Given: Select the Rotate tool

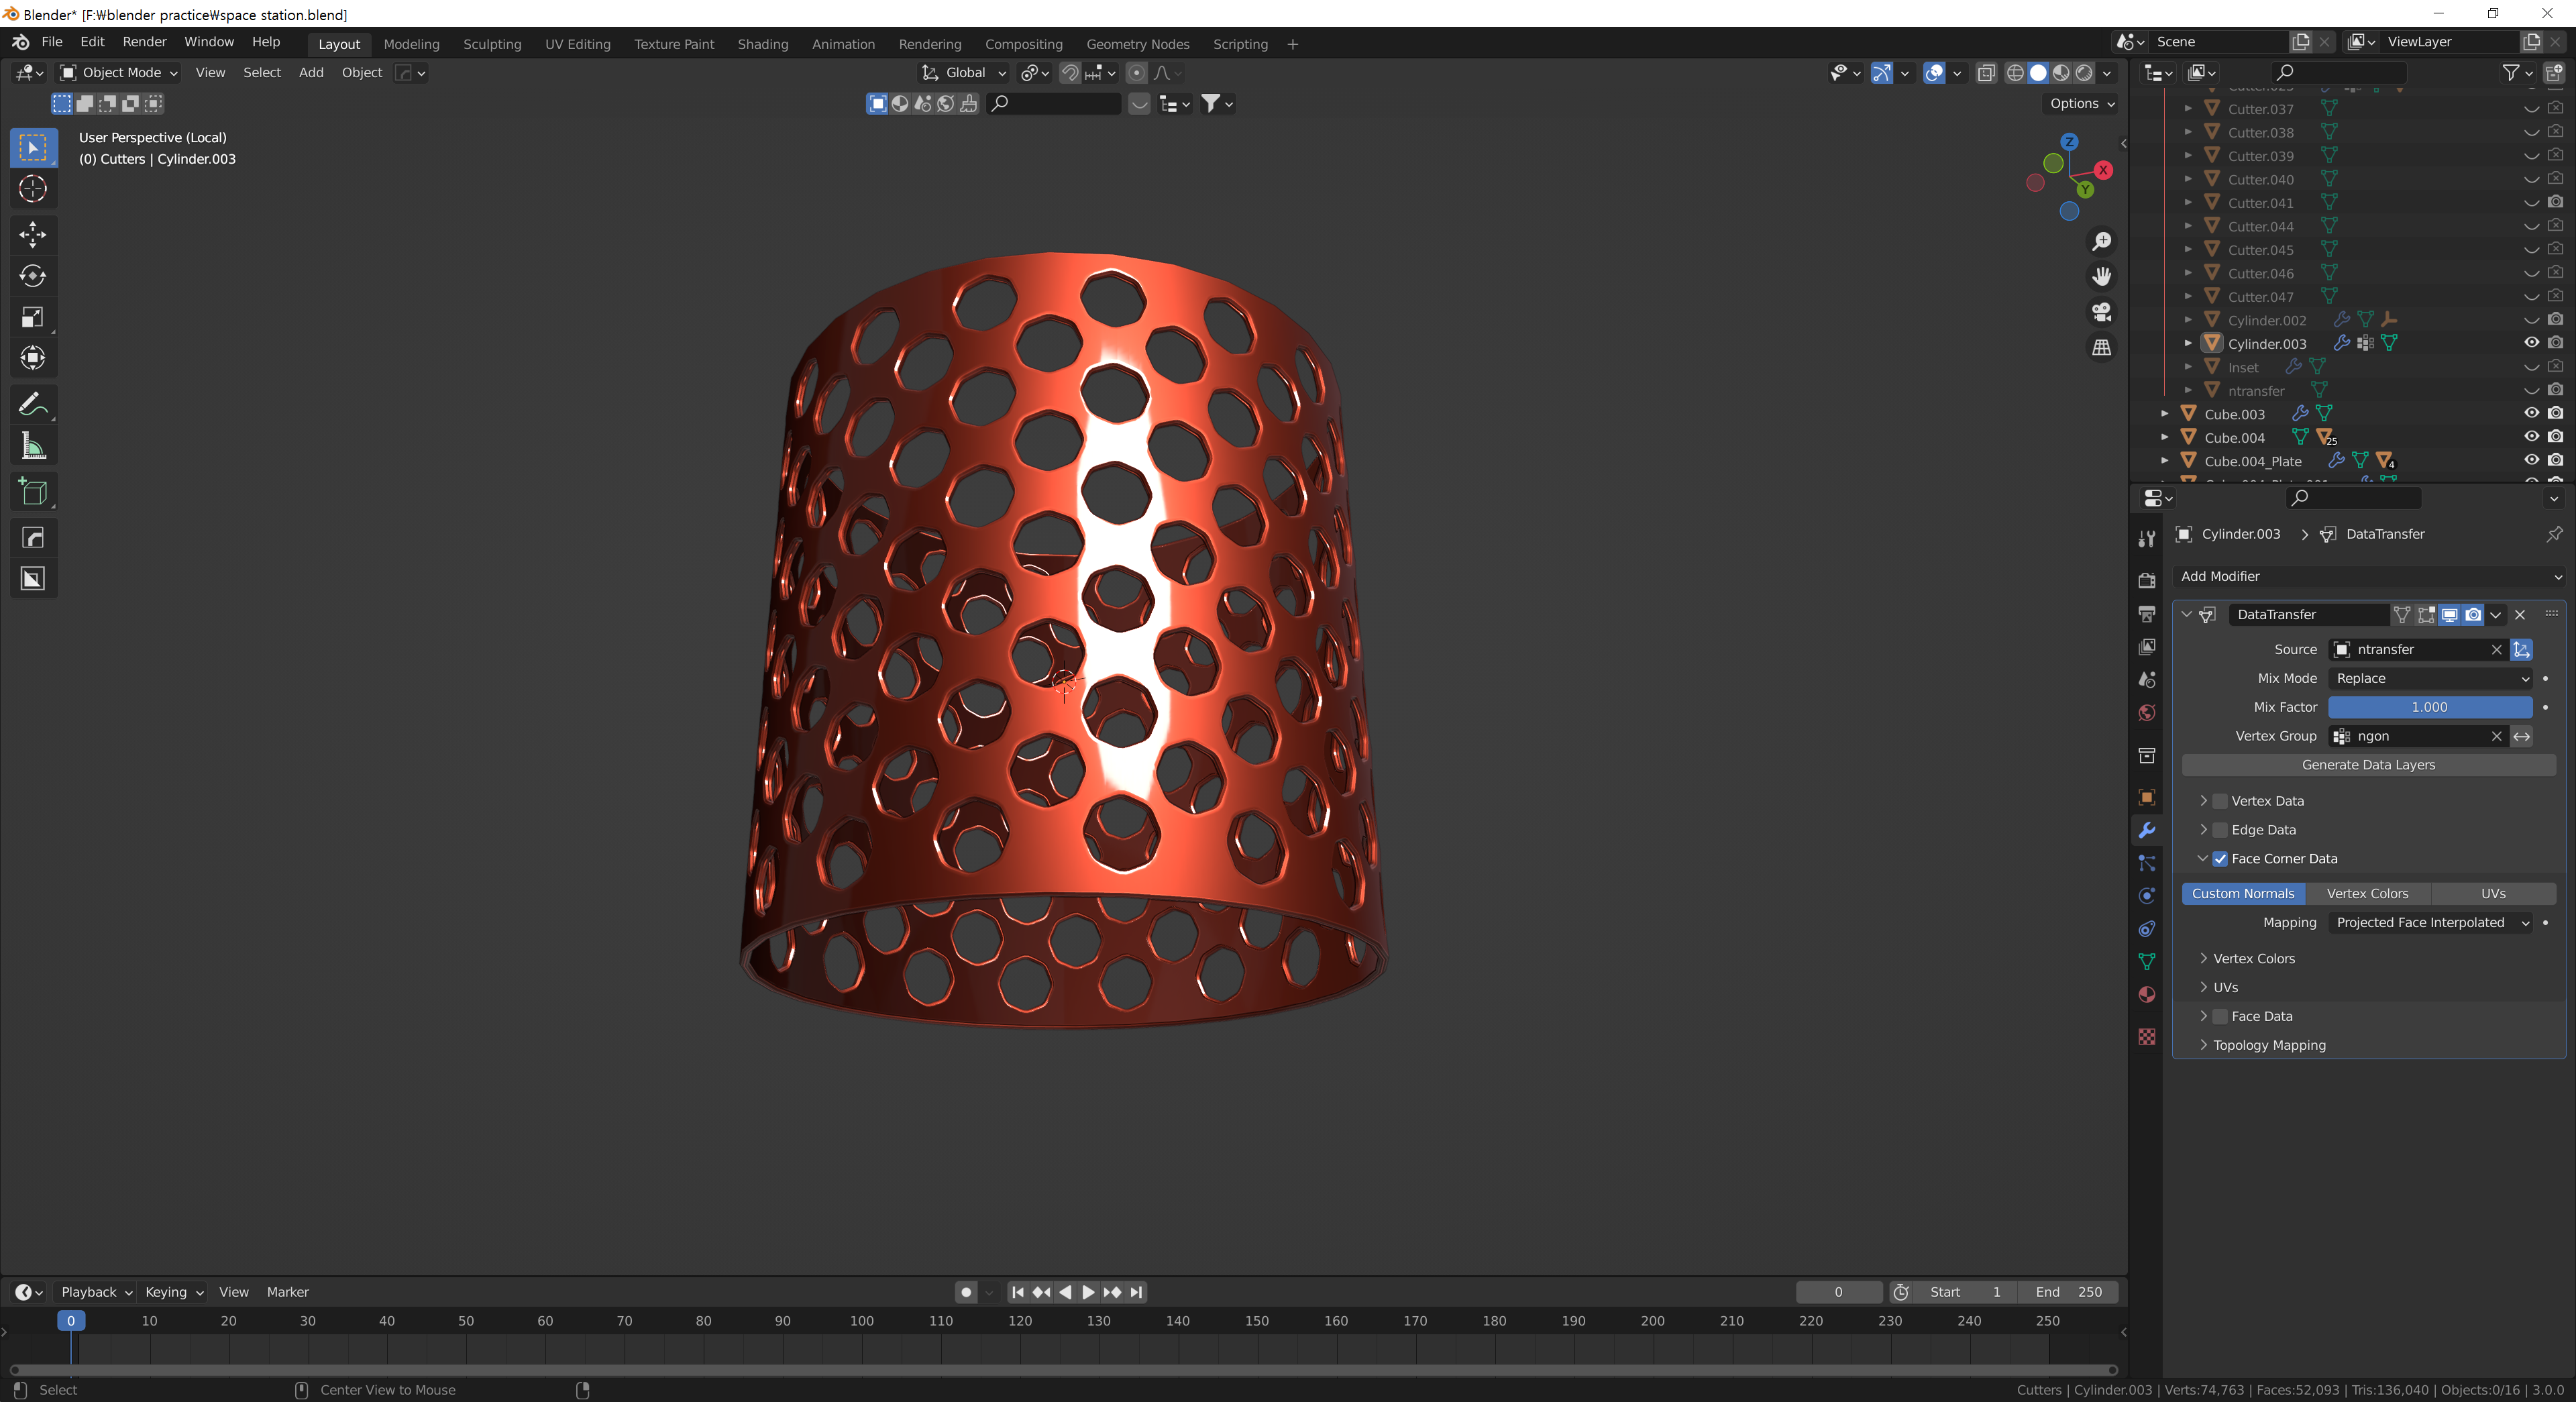Looking at the screenshot, I should (x=33, y=276).
